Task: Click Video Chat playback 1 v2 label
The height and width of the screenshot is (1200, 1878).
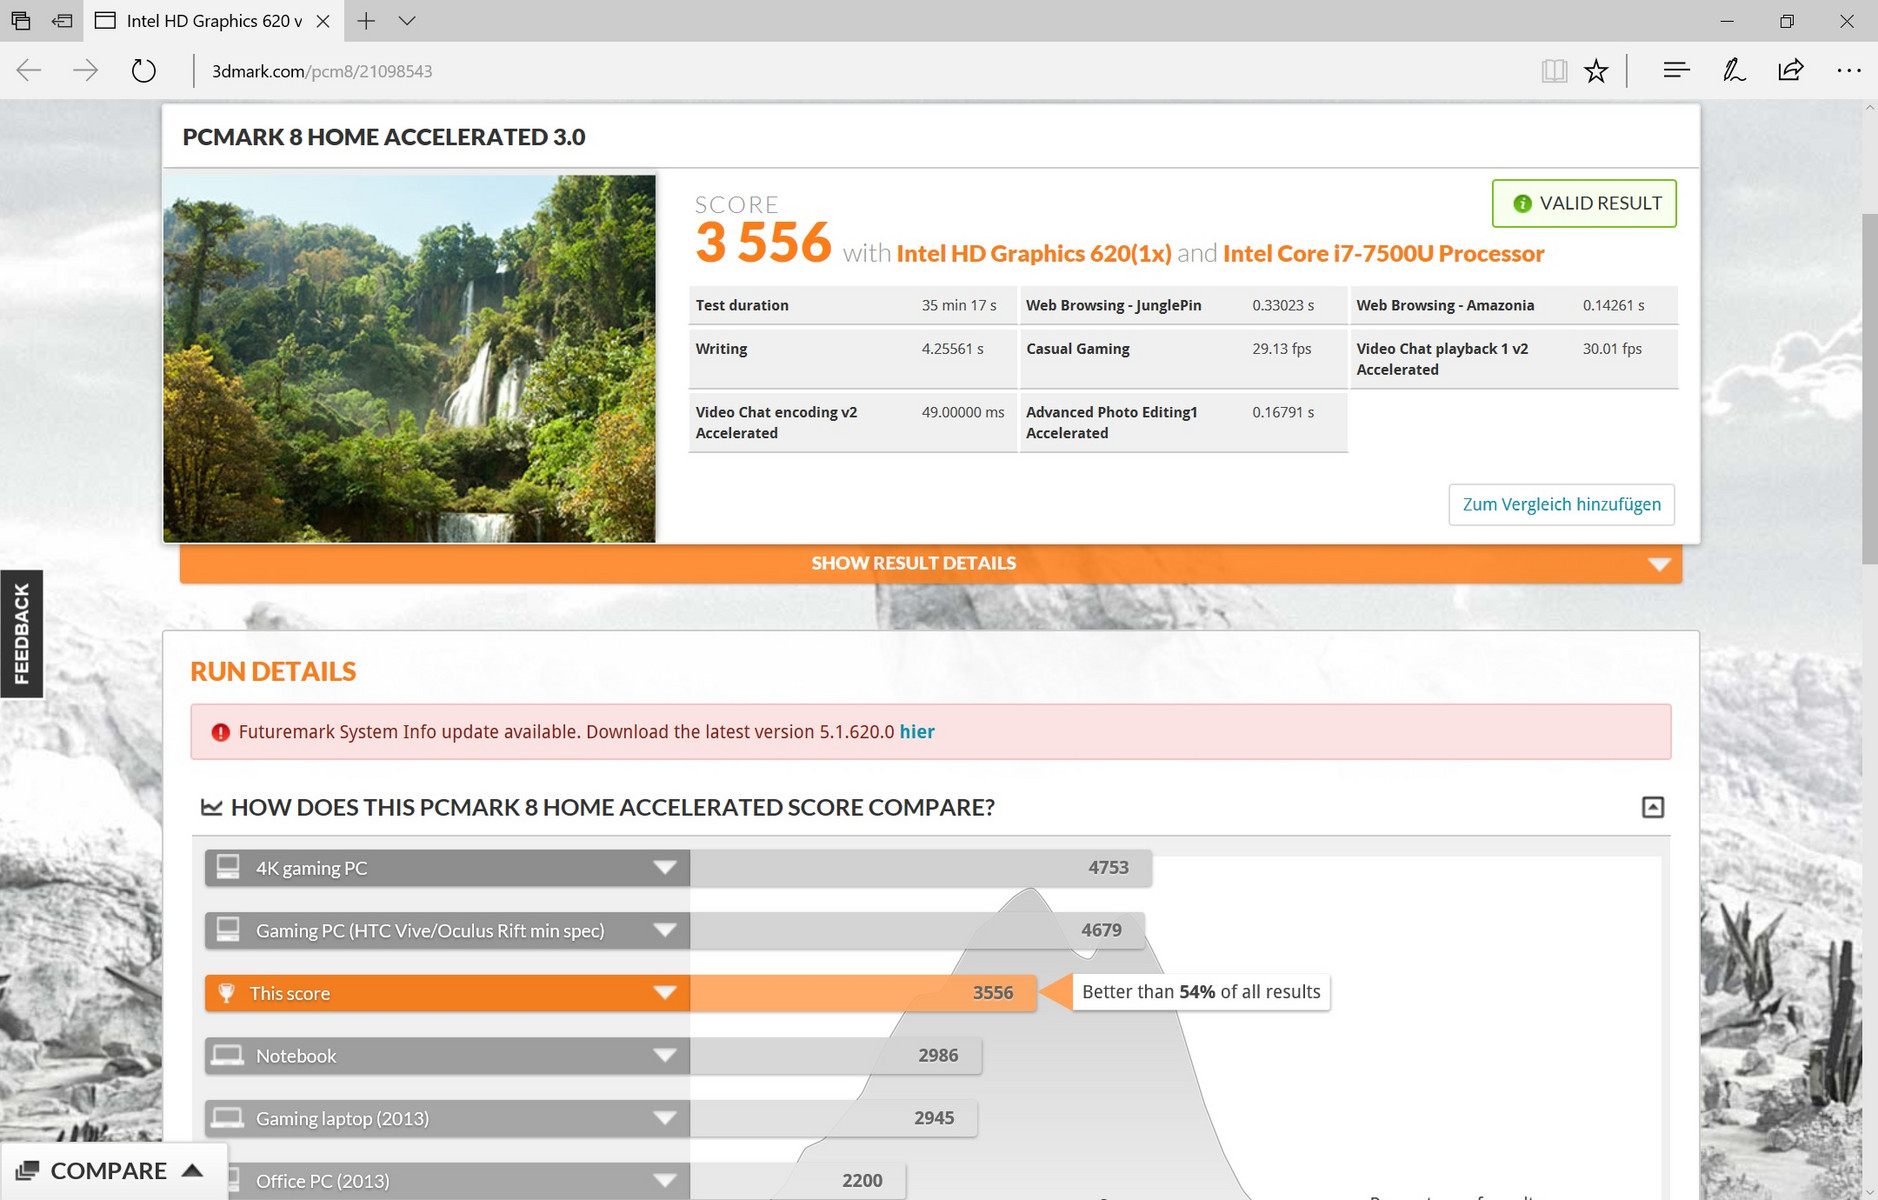Action: coord(1442,359)
